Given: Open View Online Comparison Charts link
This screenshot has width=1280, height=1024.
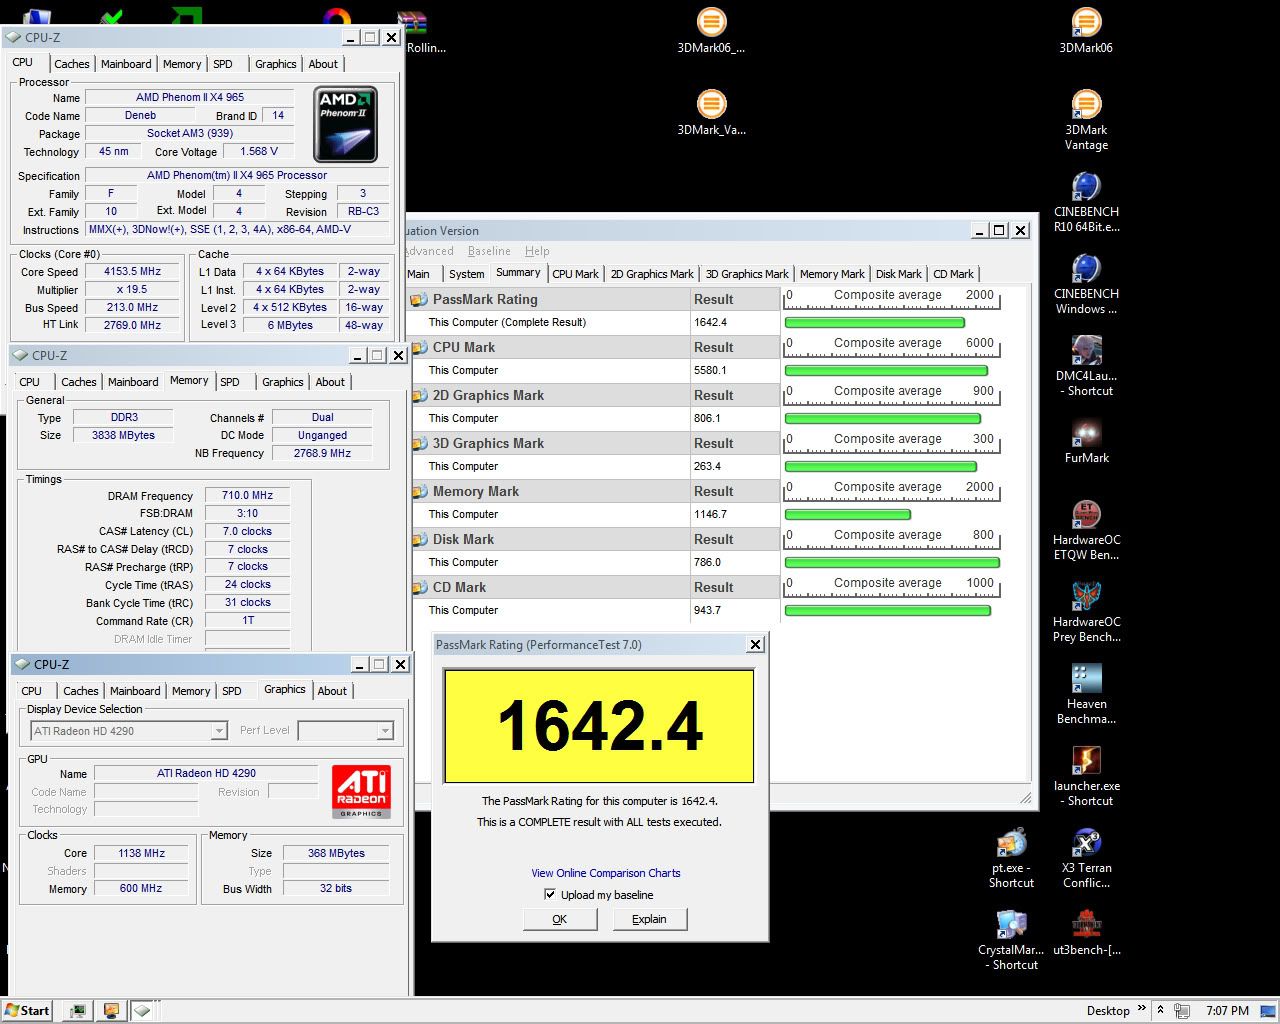Looking at the screenshot, I should [x=605, y=873].
